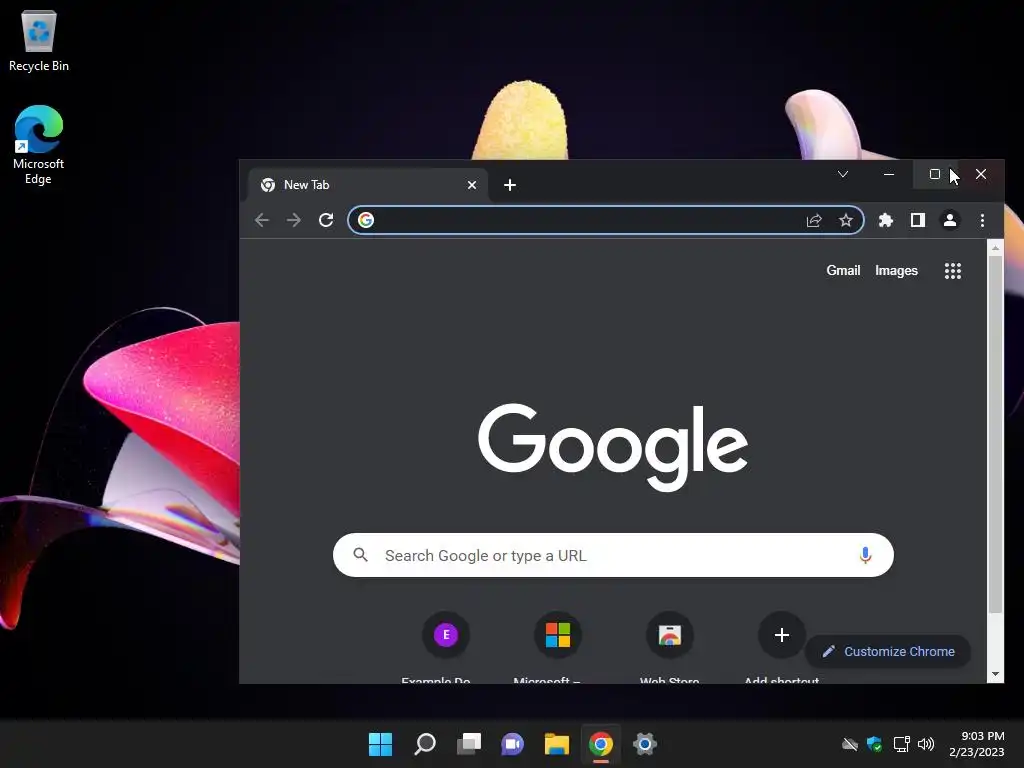Select the New Tab tab
The height and width of the screenshot is (768, 1024).
368,185
